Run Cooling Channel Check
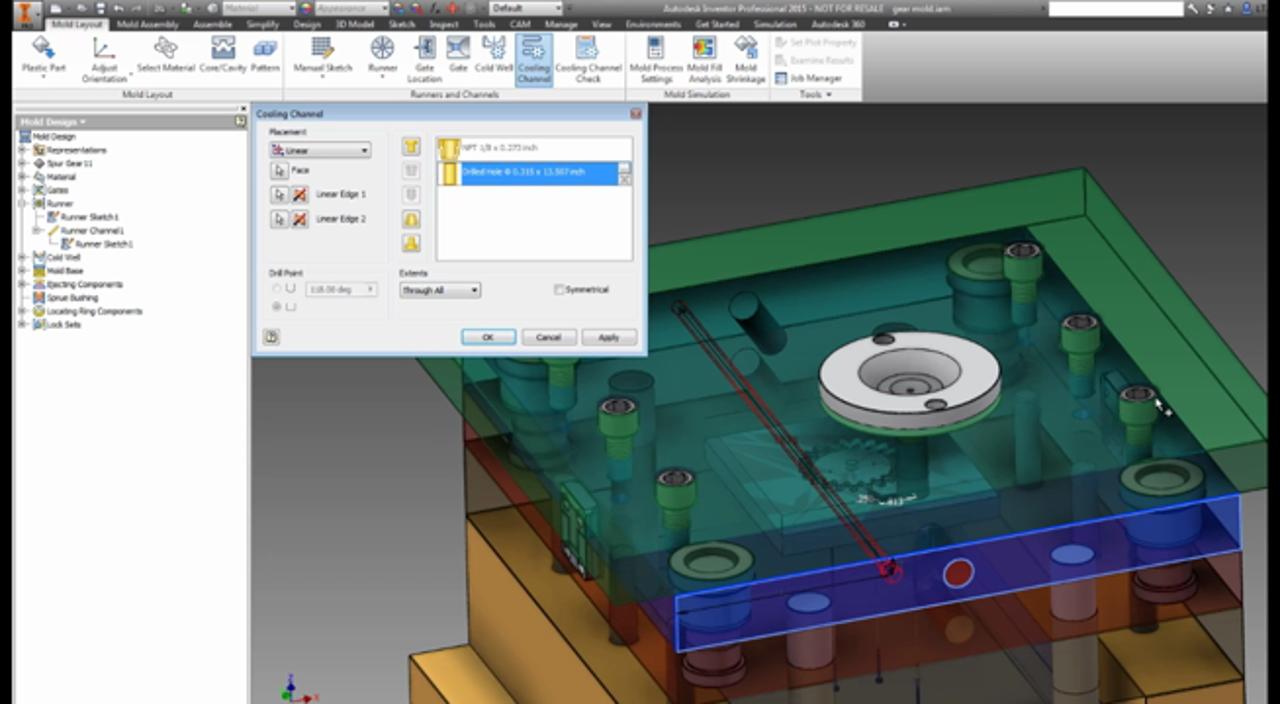Image resolution: width=1280 pixels, height=704 pixels. (x=587, y=60)
